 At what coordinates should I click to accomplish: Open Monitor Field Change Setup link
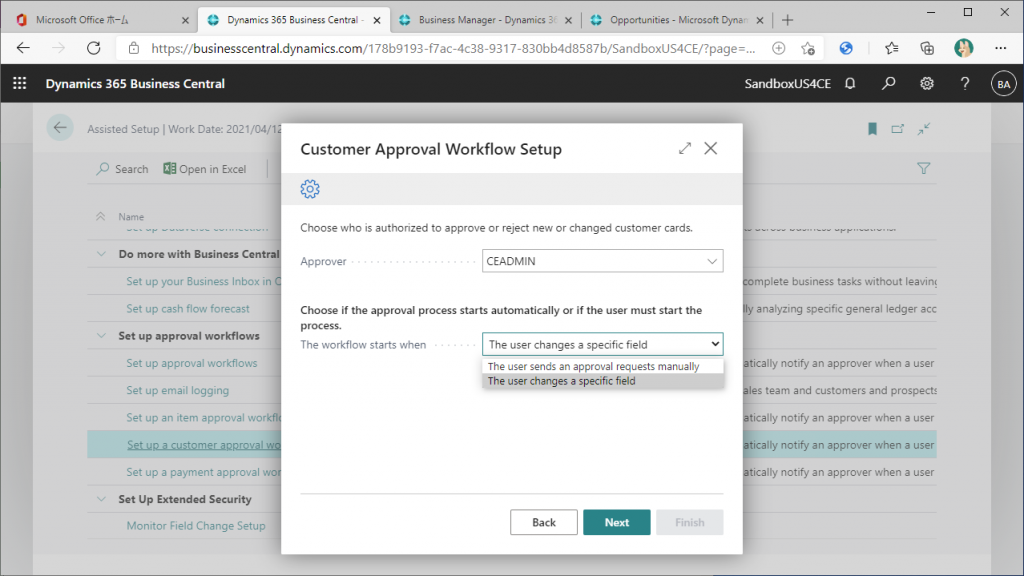tap(196, 526)
